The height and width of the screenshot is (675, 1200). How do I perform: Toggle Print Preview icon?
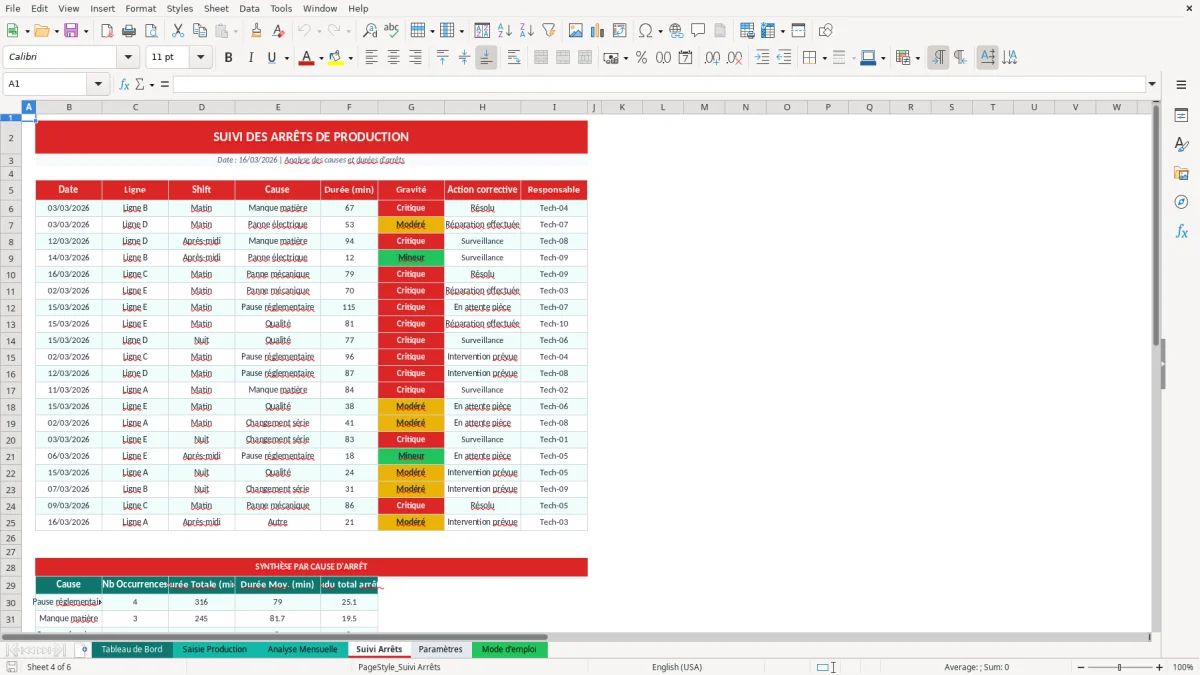coord(151,31)
